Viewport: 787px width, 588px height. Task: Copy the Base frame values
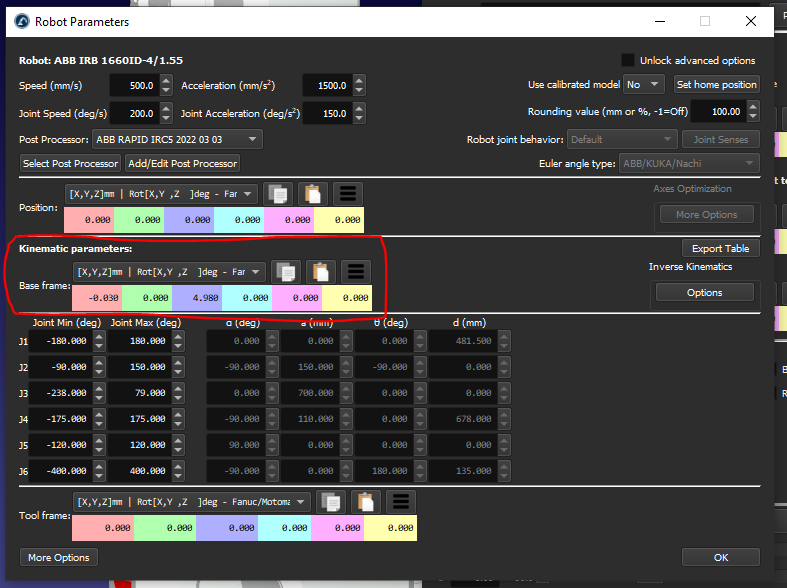click(287, 271)
